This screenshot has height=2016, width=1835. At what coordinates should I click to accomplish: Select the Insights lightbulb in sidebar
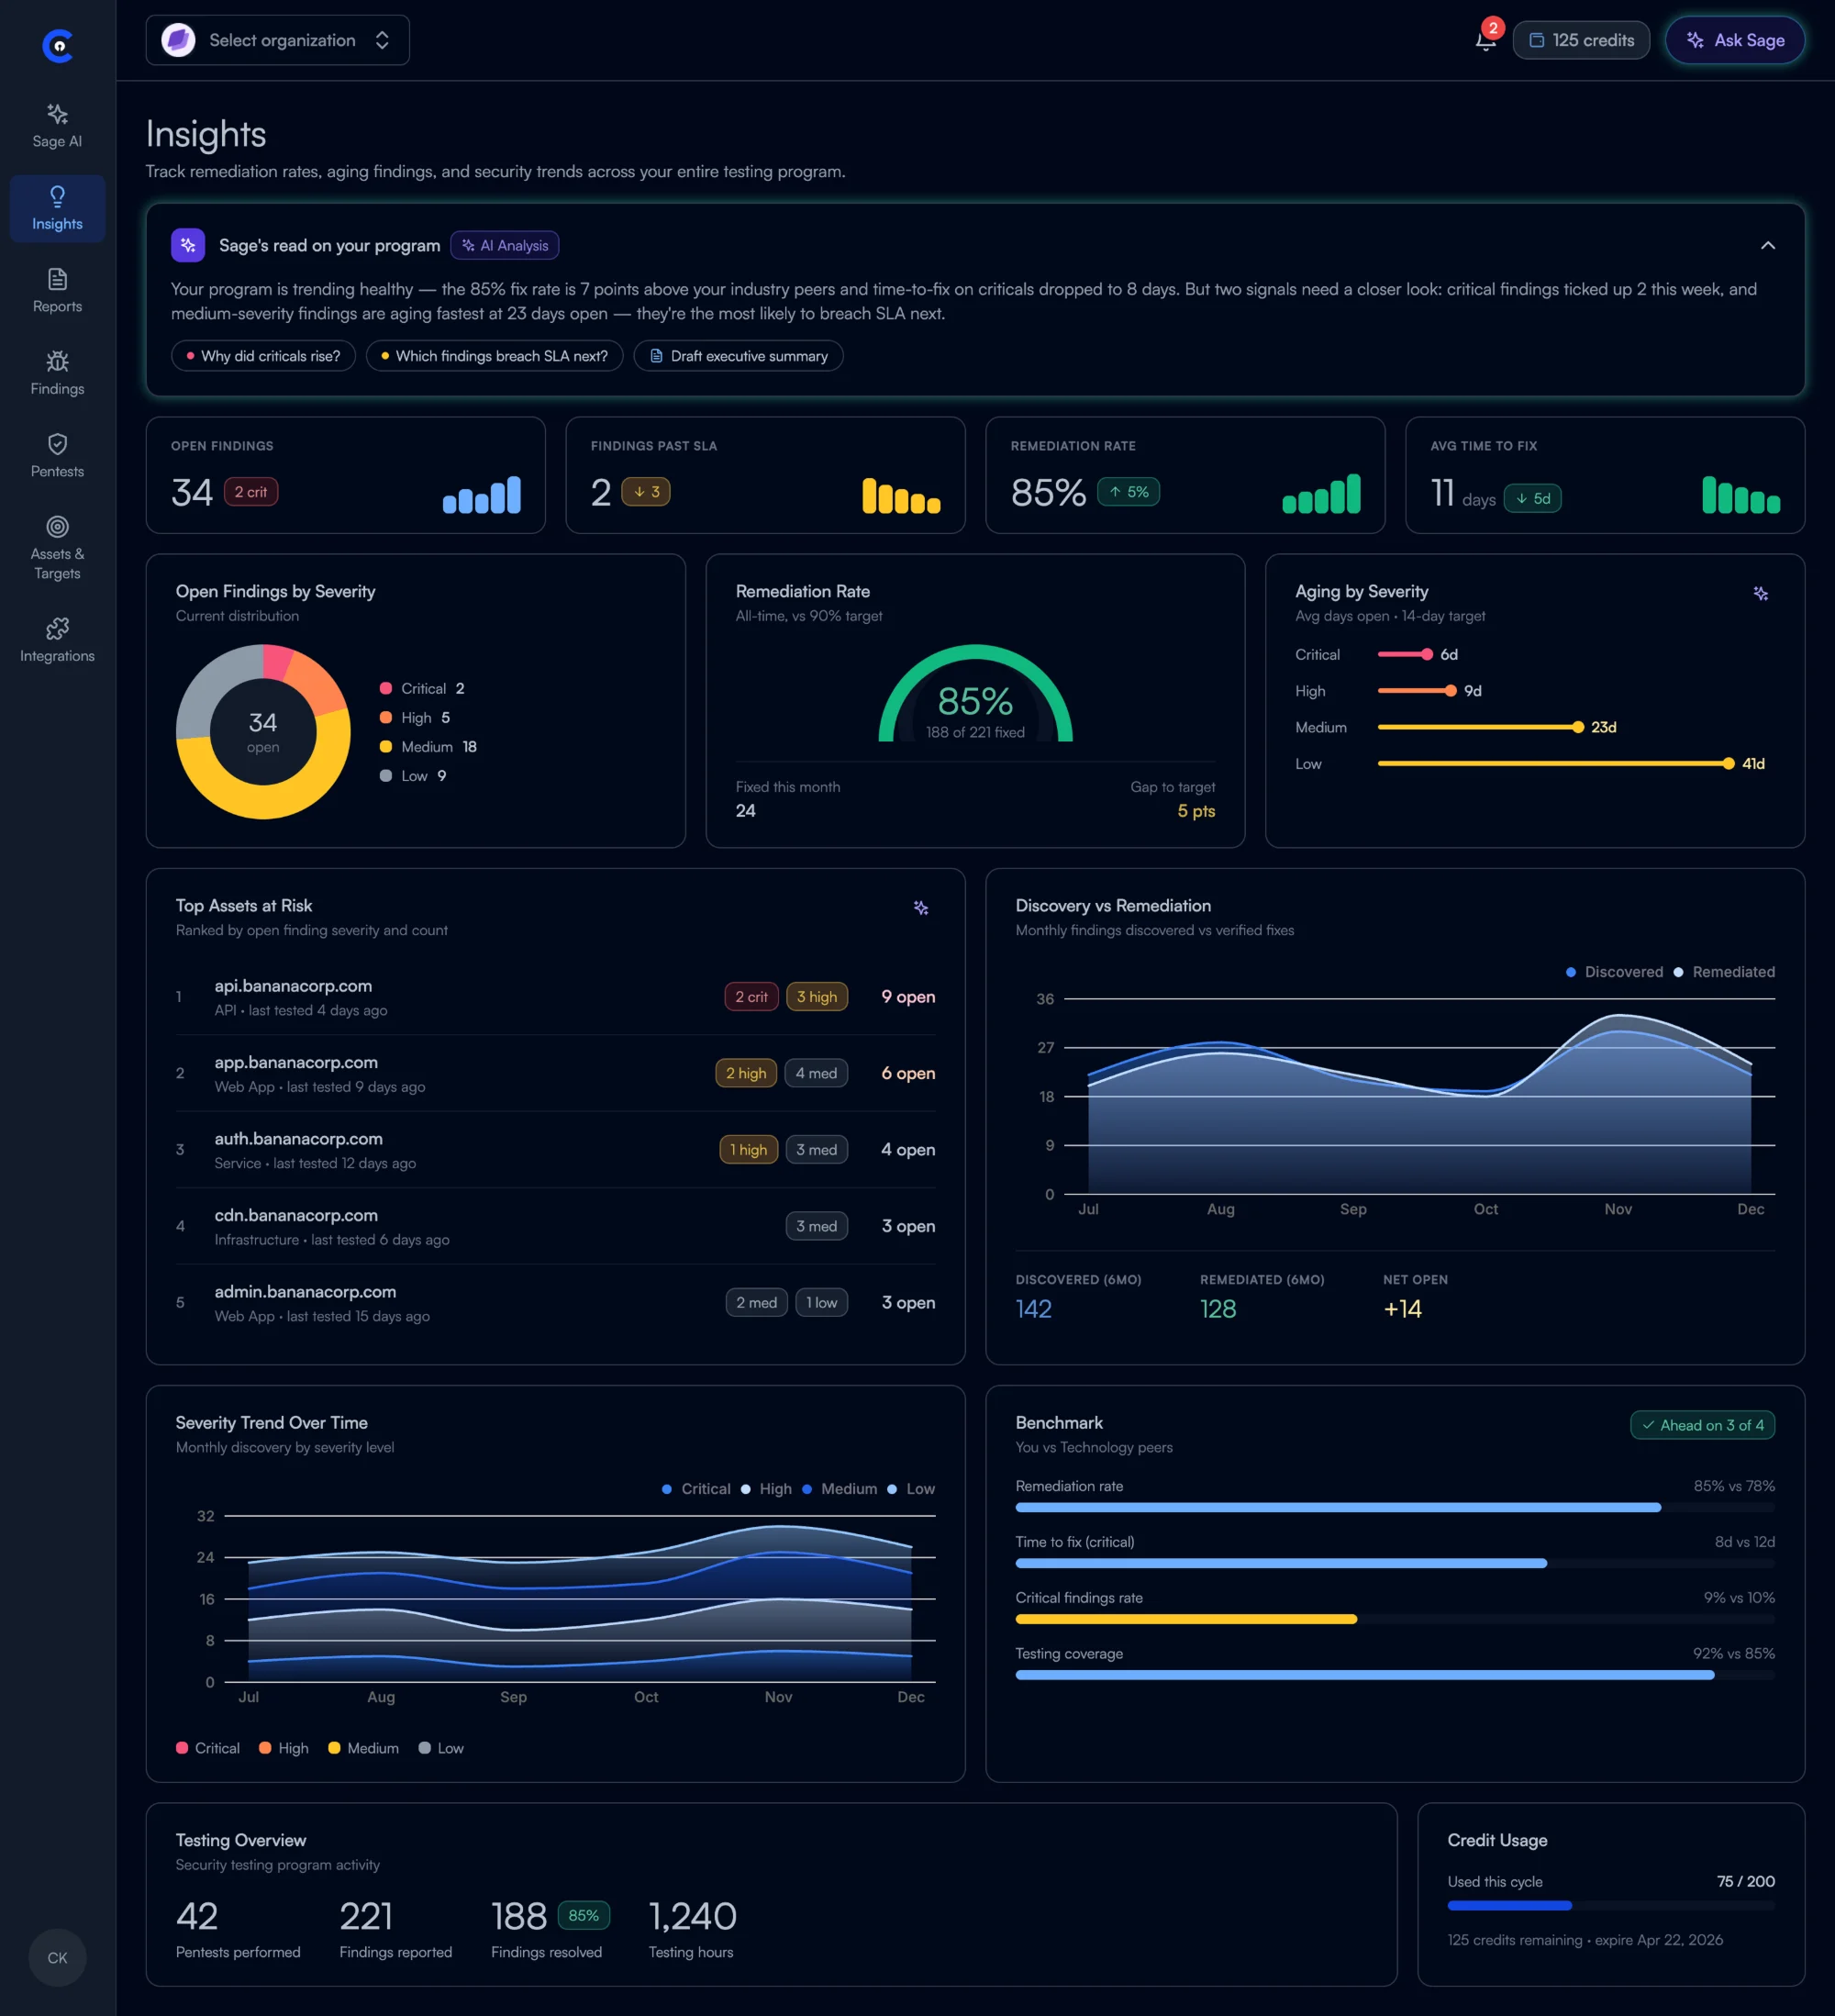pyautogui.click(x=57, y=208)
